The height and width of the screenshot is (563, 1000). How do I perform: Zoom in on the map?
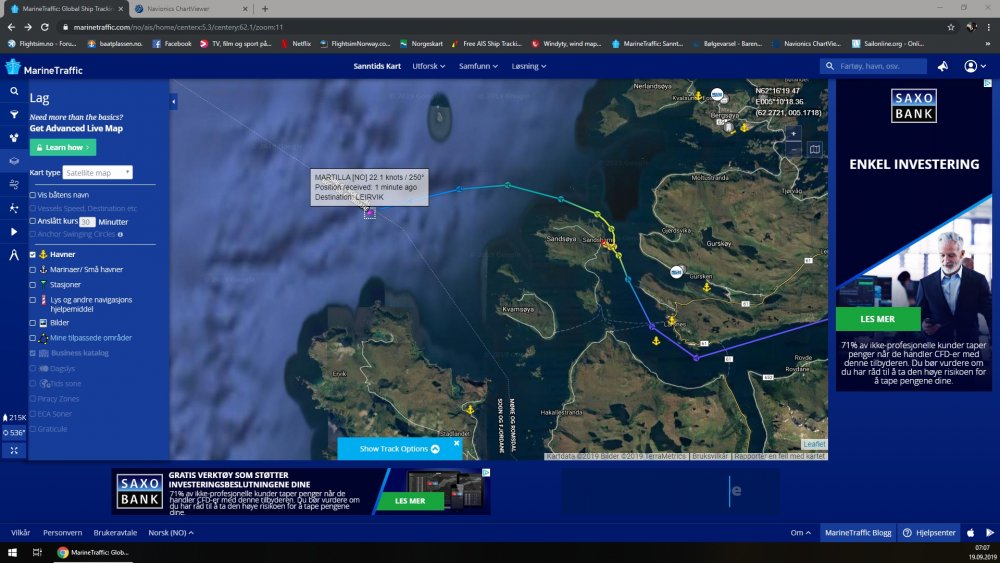tap(793, 134)
